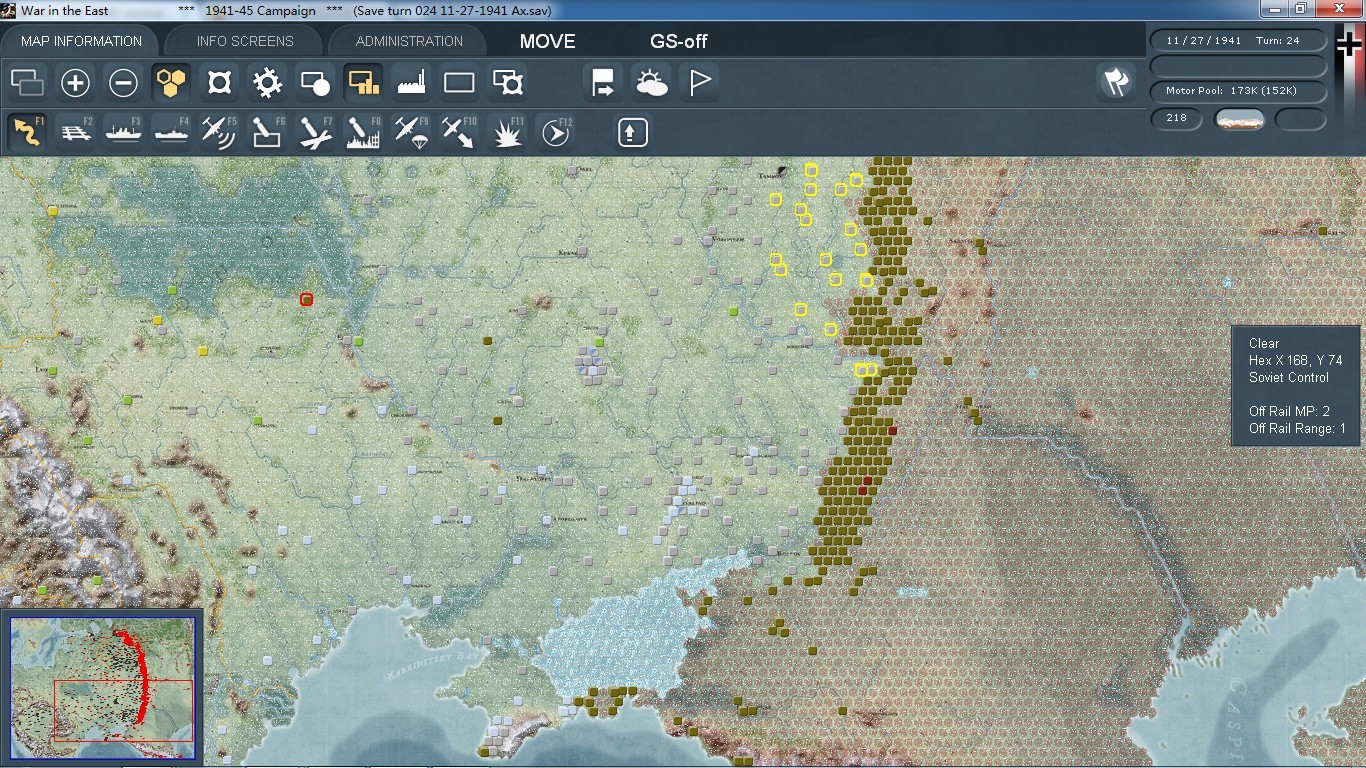Click the empty rectangle outline icon
The width and height of the screenshot is (1366, 768).
click(459, 82)
